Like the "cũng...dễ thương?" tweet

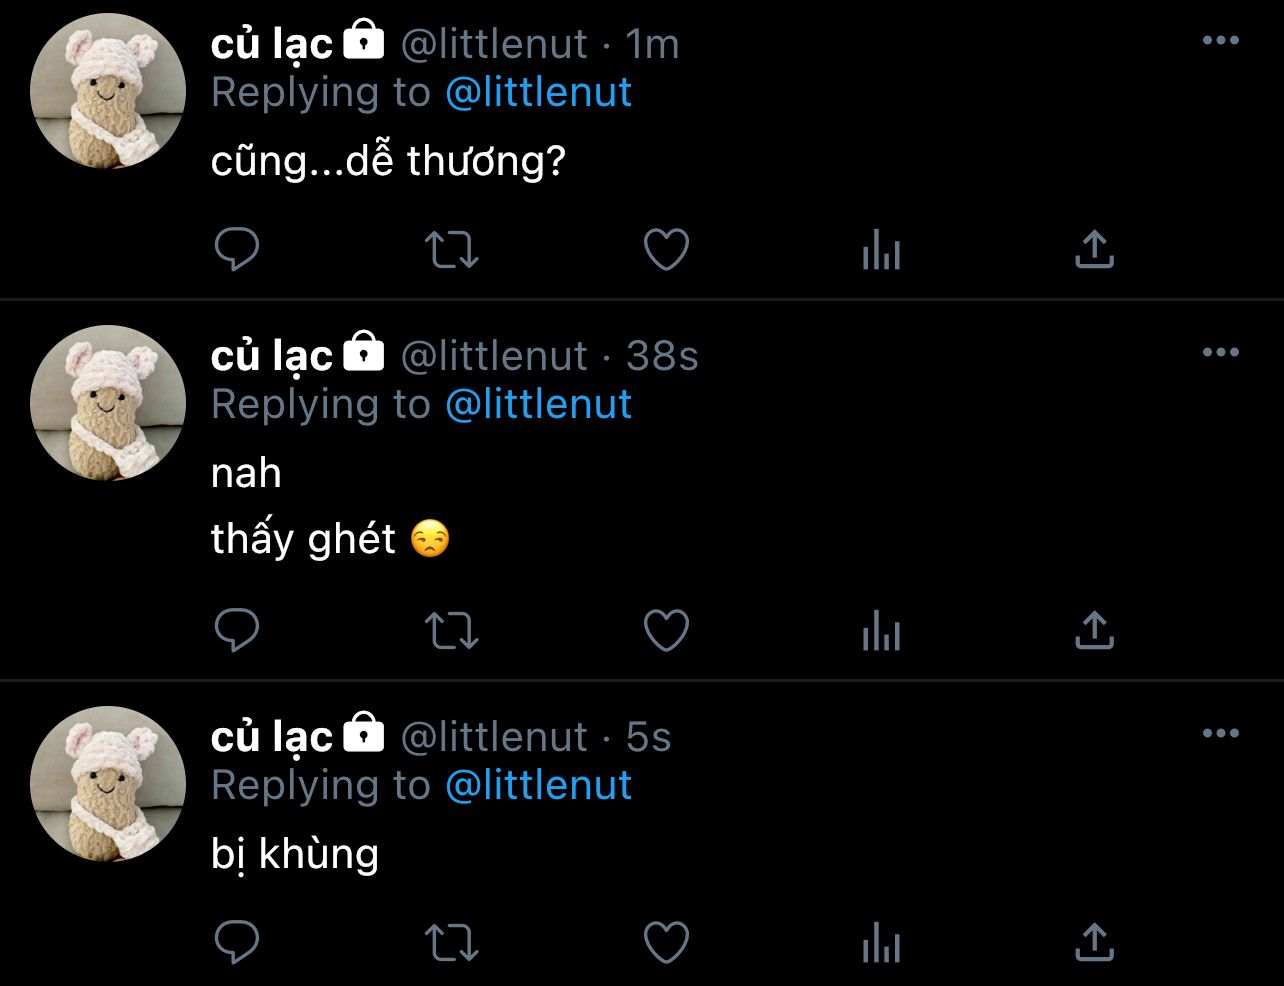coord(666,250)
